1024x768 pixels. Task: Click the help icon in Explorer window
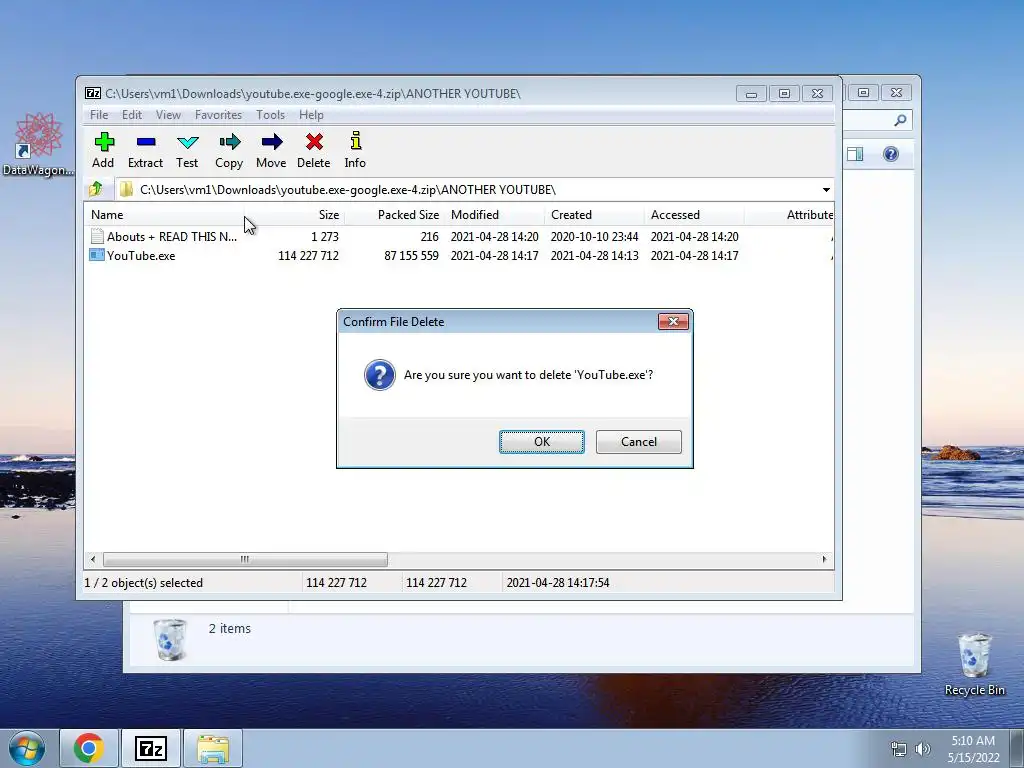coord(891,154)
